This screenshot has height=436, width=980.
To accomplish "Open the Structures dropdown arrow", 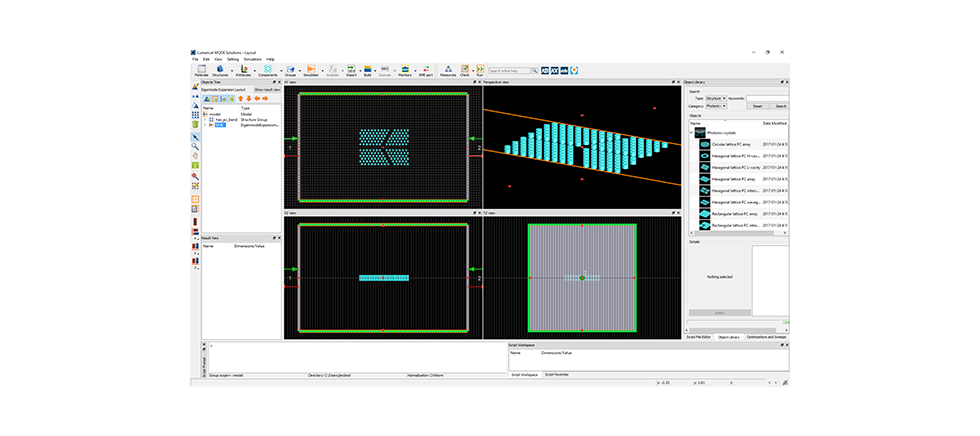I will 232,70.
